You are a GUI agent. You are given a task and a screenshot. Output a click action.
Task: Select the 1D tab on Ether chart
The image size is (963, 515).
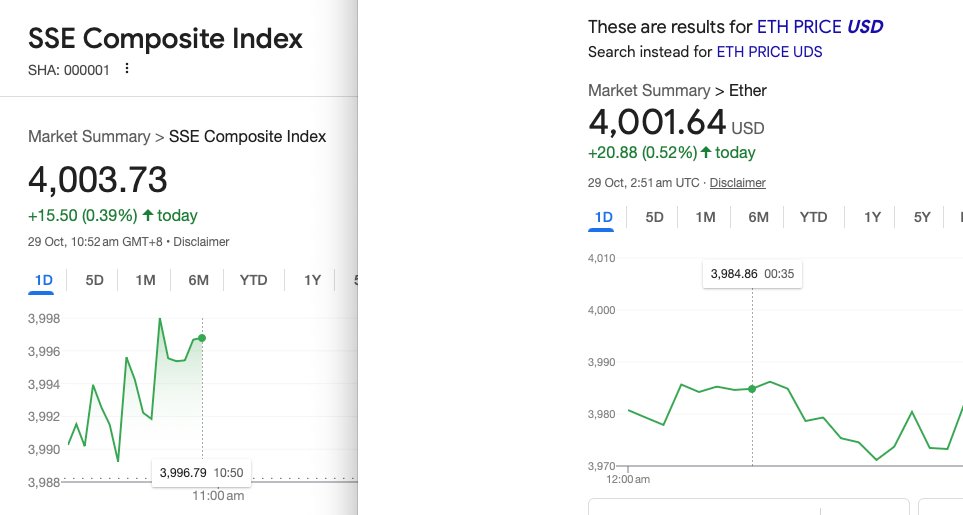click(603, 217)
